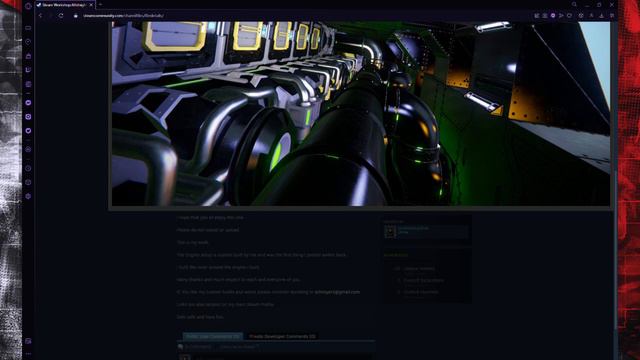Open Instagram in the browser sidebar
Image resolution: width=640 pixels, height=360 pixels.
click(x=28, y=117)
